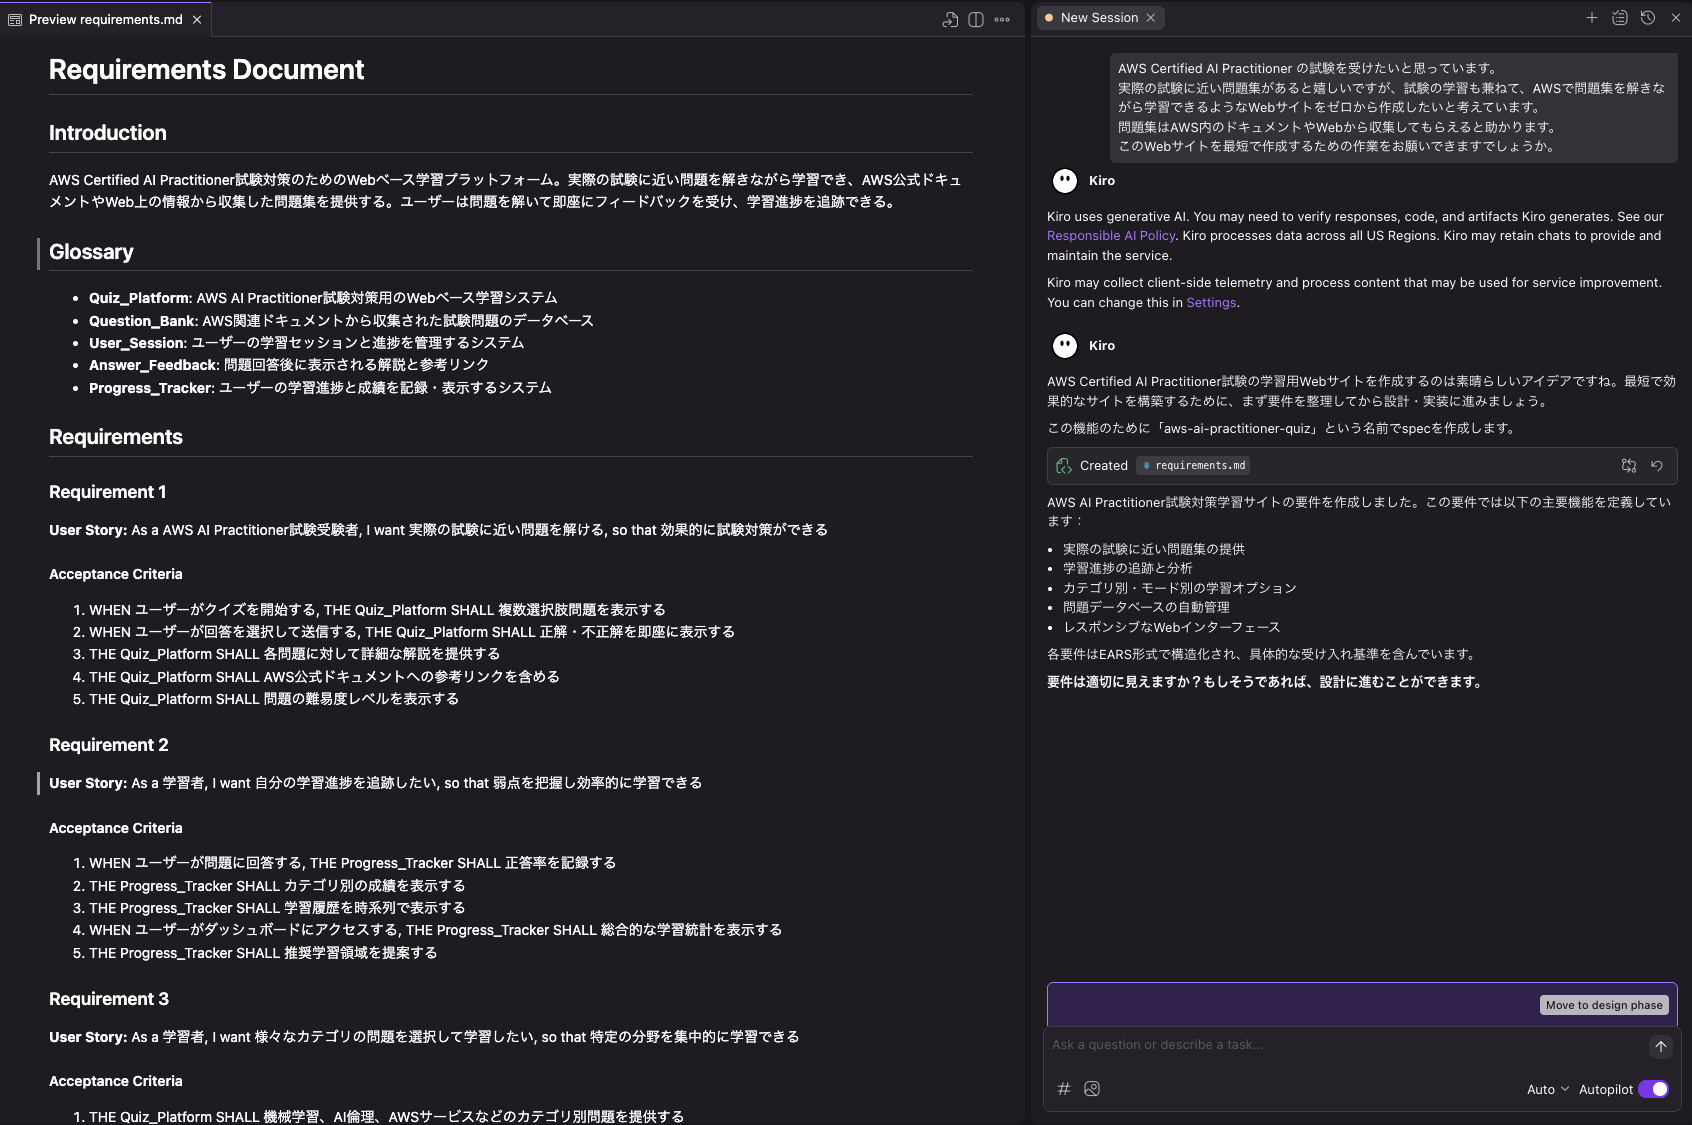Open the editor's more actions menu
Screen dimensions: 1692x1125
[x=1002, y=19]
